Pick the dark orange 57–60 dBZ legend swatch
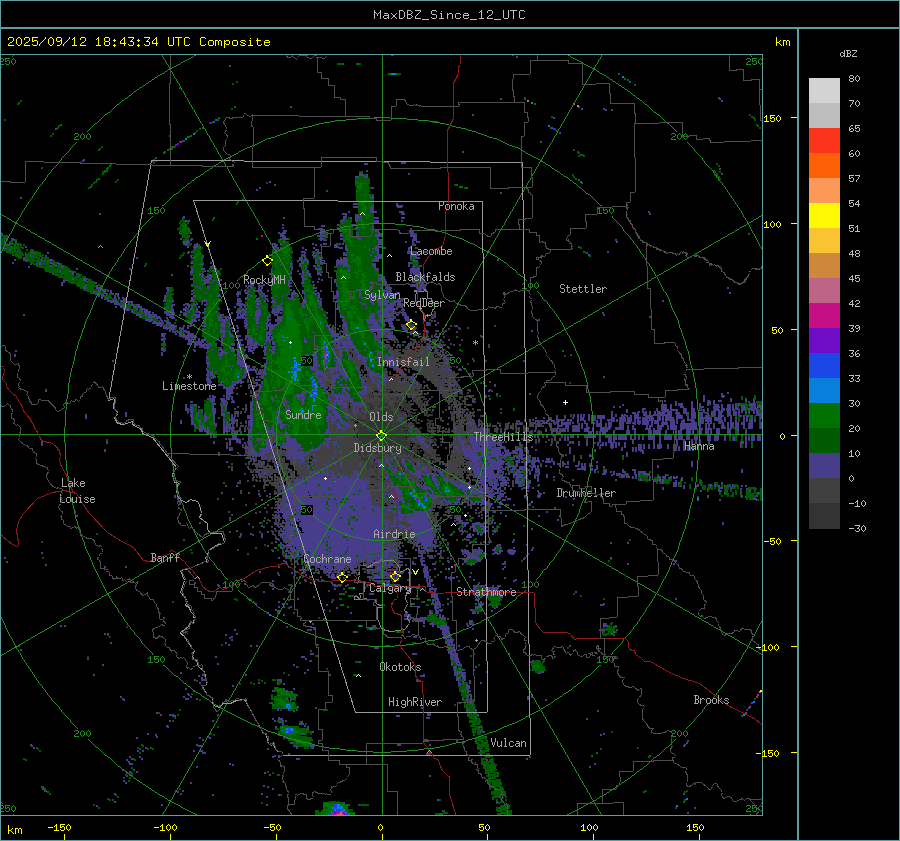900x841 pixels. pos(824,166)
